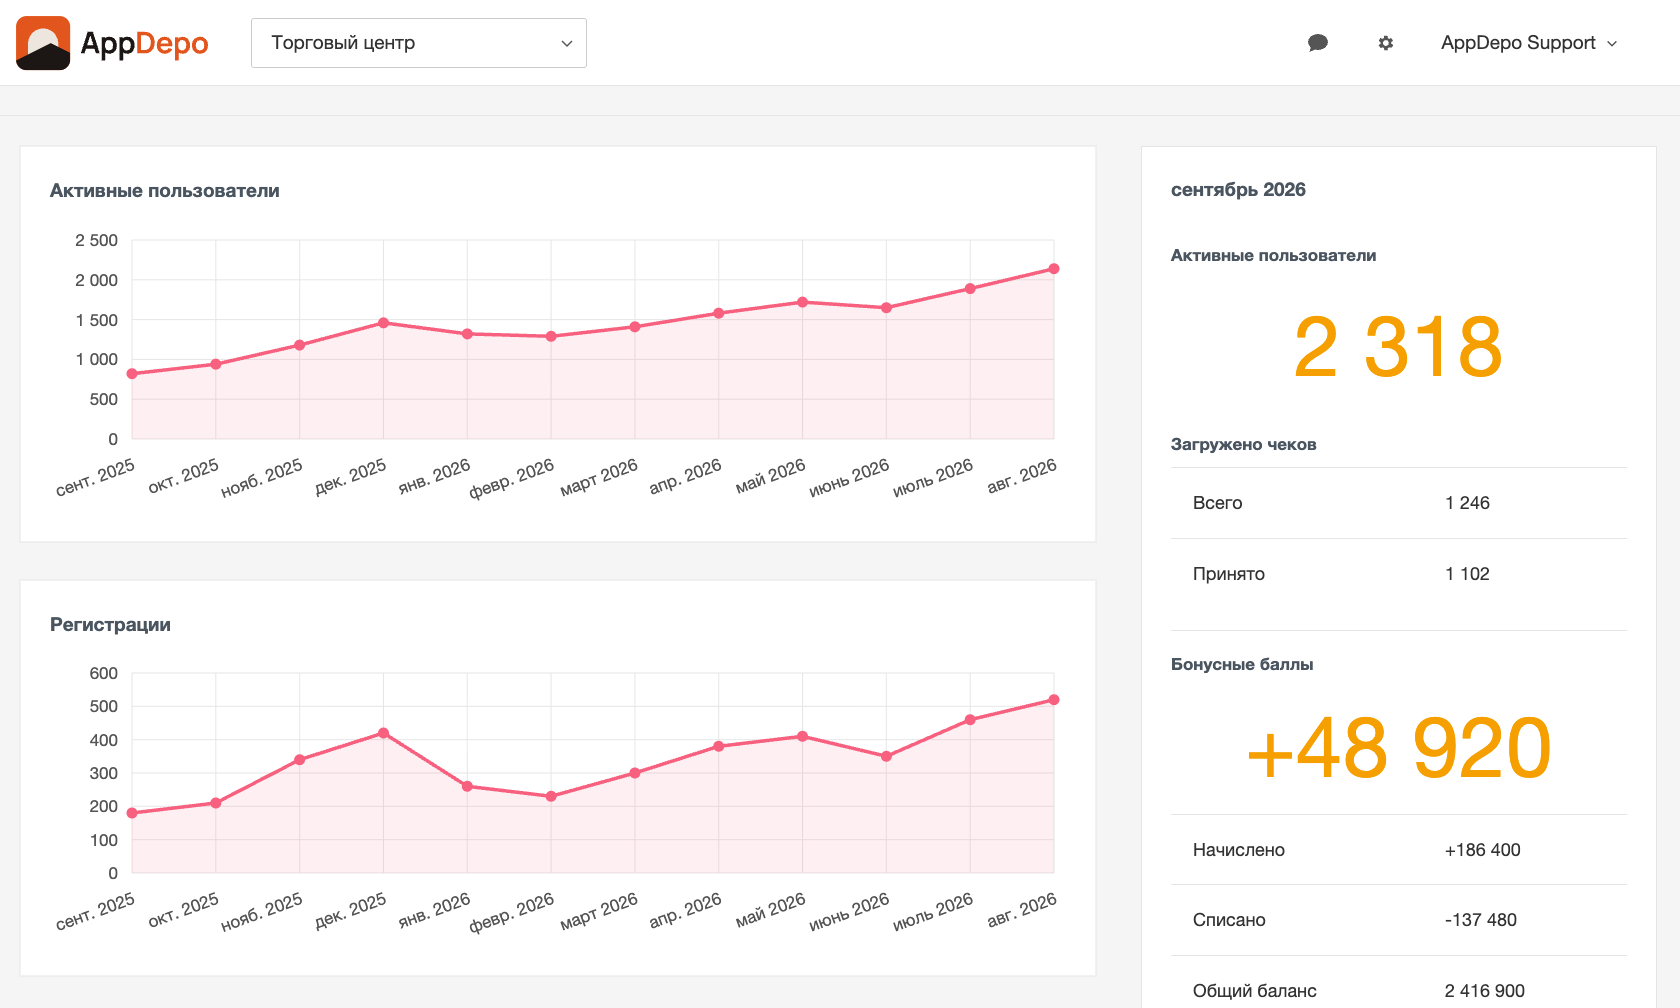Select дек. 2025 point on Регистрации chart
The height and width of the screenshot is (1008, 1680).
pyautogui.click(x=384, y=733)
